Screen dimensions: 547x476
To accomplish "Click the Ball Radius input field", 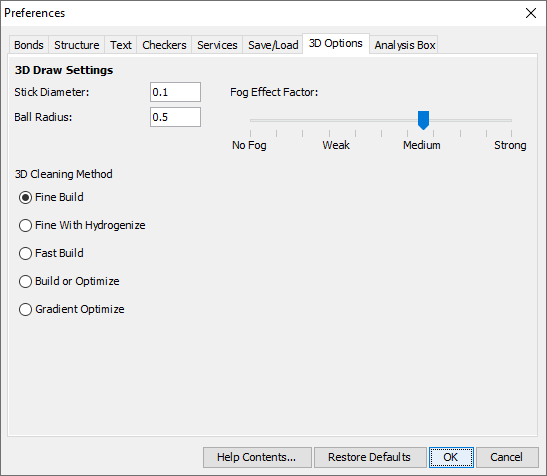I will click(x=175, y=117).
